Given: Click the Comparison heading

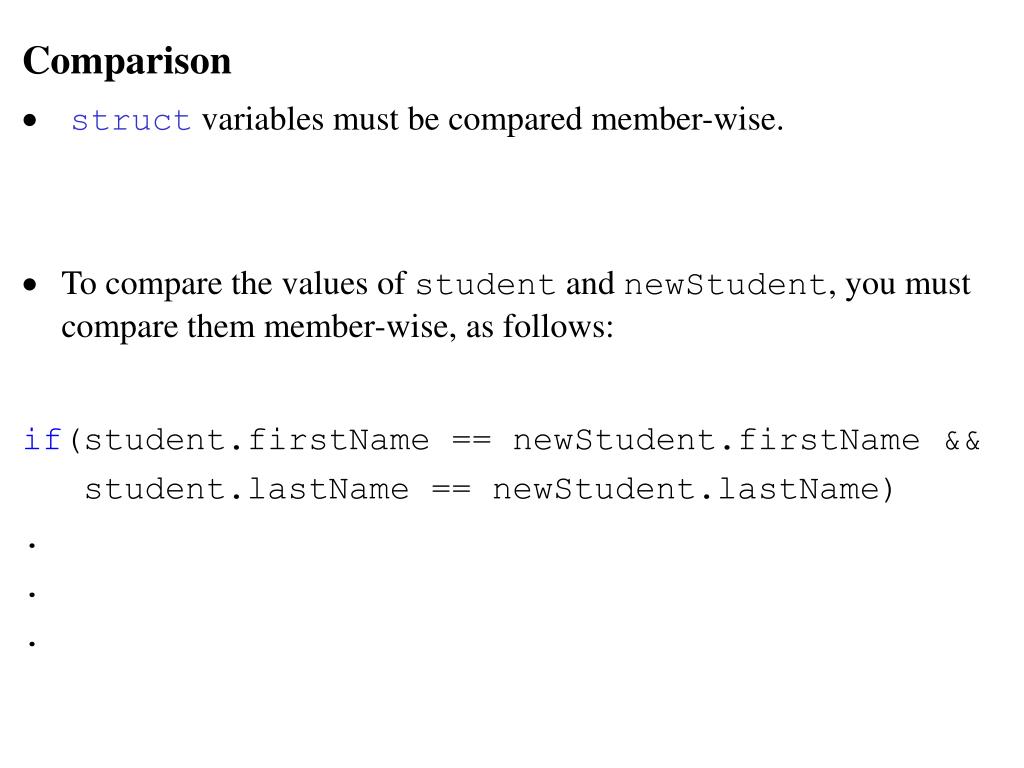Looking at the screenshot, I should 127,61.
